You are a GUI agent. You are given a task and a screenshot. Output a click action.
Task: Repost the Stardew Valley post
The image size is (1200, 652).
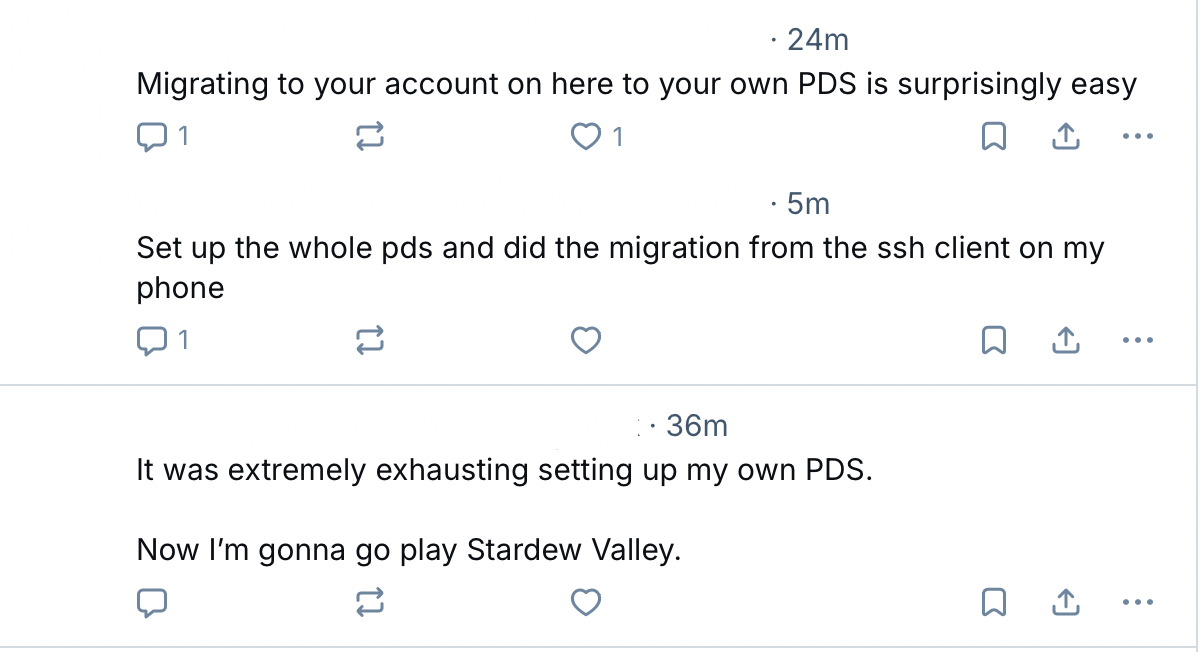pos(370,602)
